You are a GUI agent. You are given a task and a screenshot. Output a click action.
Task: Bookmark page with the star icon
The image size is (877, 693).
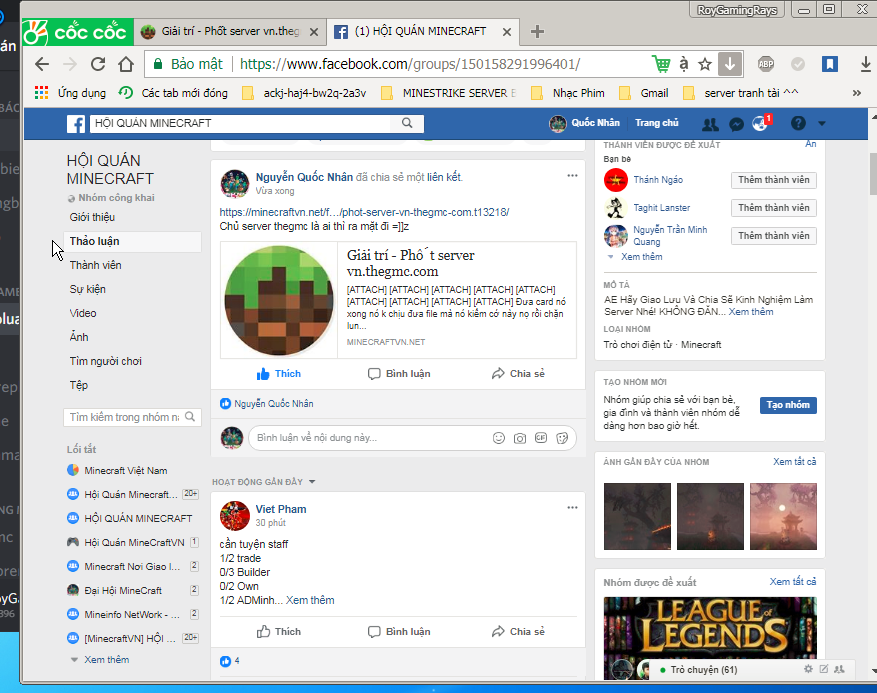[x=705, y=64]
